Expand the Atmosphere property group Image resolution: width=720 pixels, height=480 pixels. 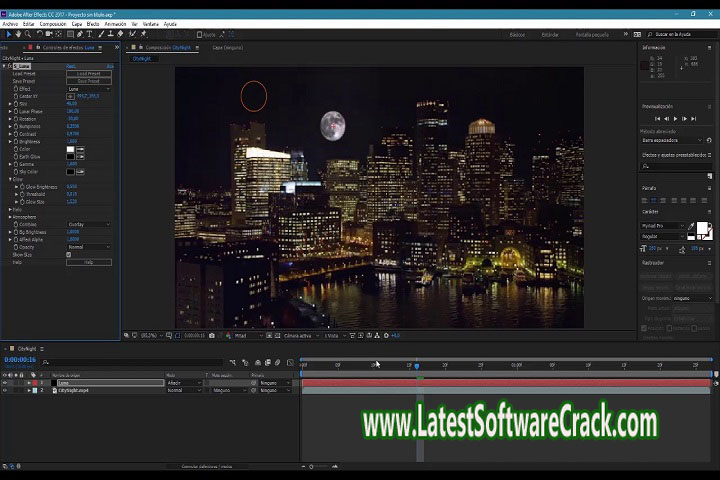click(10, 217)
